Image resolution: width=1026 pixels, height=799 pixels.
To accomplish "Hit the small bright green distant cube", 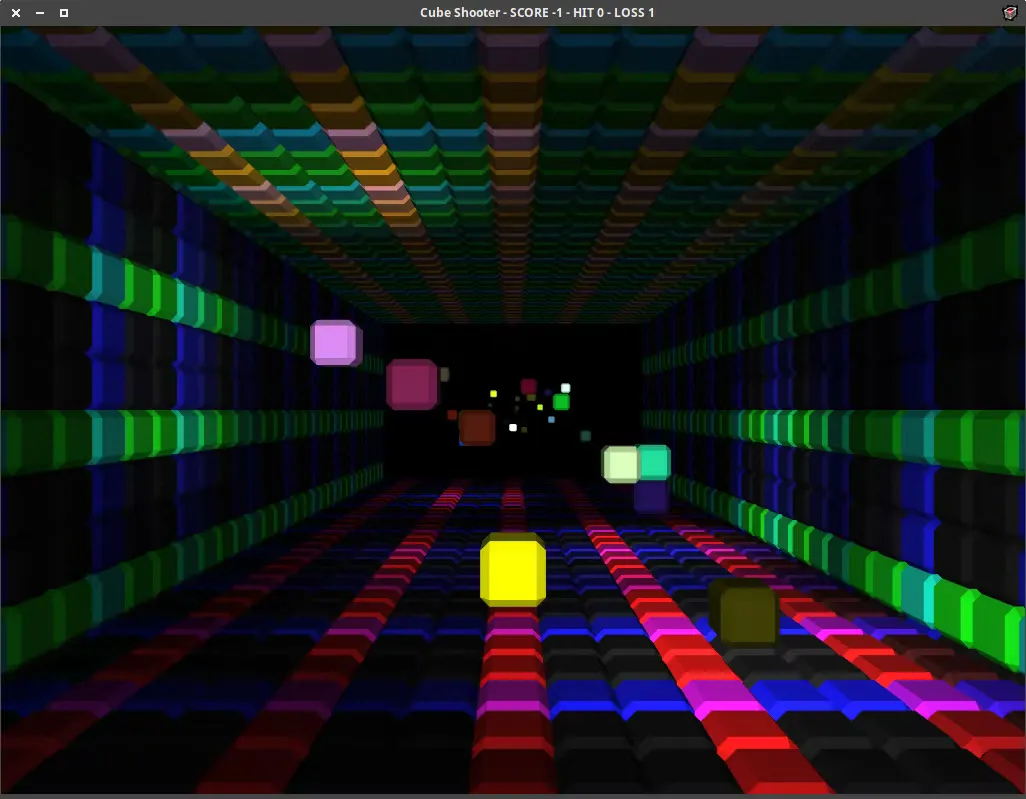I will 561,402.
